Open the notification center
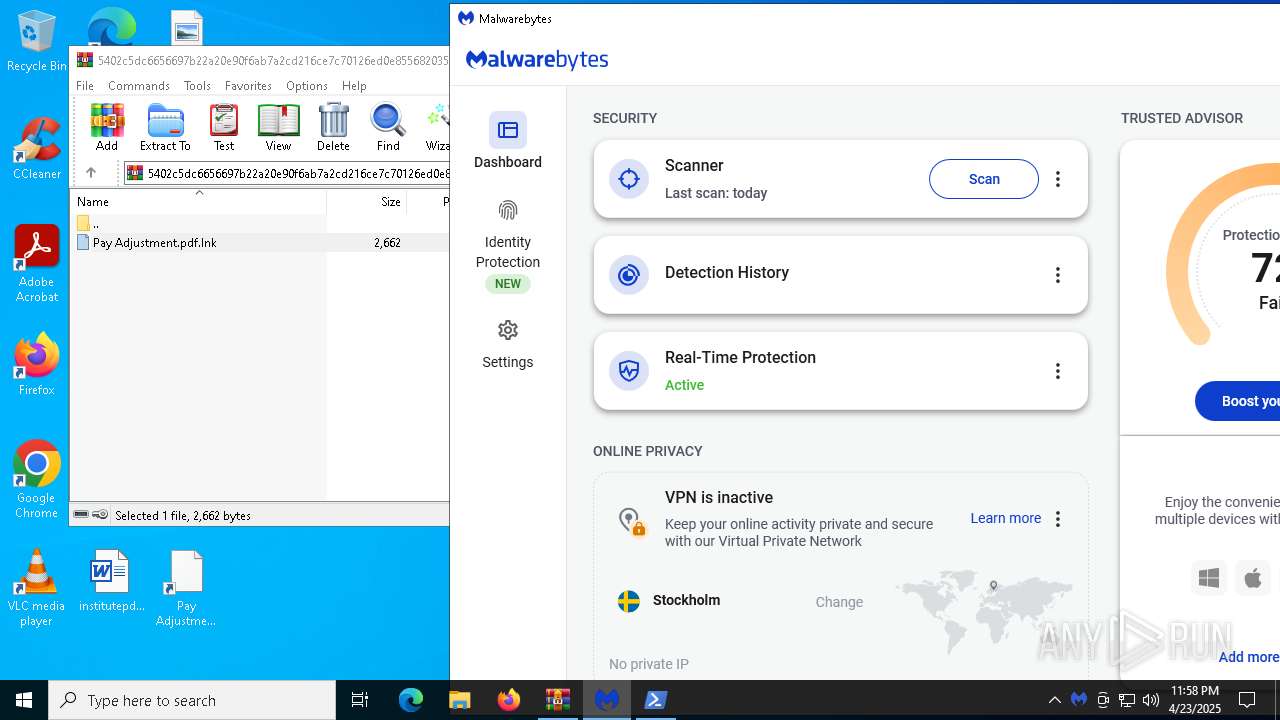1280x720 pixels. pos(1247,700)
